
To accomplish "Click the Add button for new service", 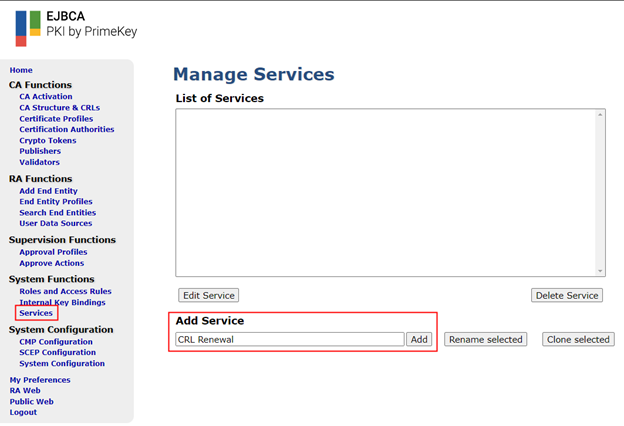I will click(419, 340).
